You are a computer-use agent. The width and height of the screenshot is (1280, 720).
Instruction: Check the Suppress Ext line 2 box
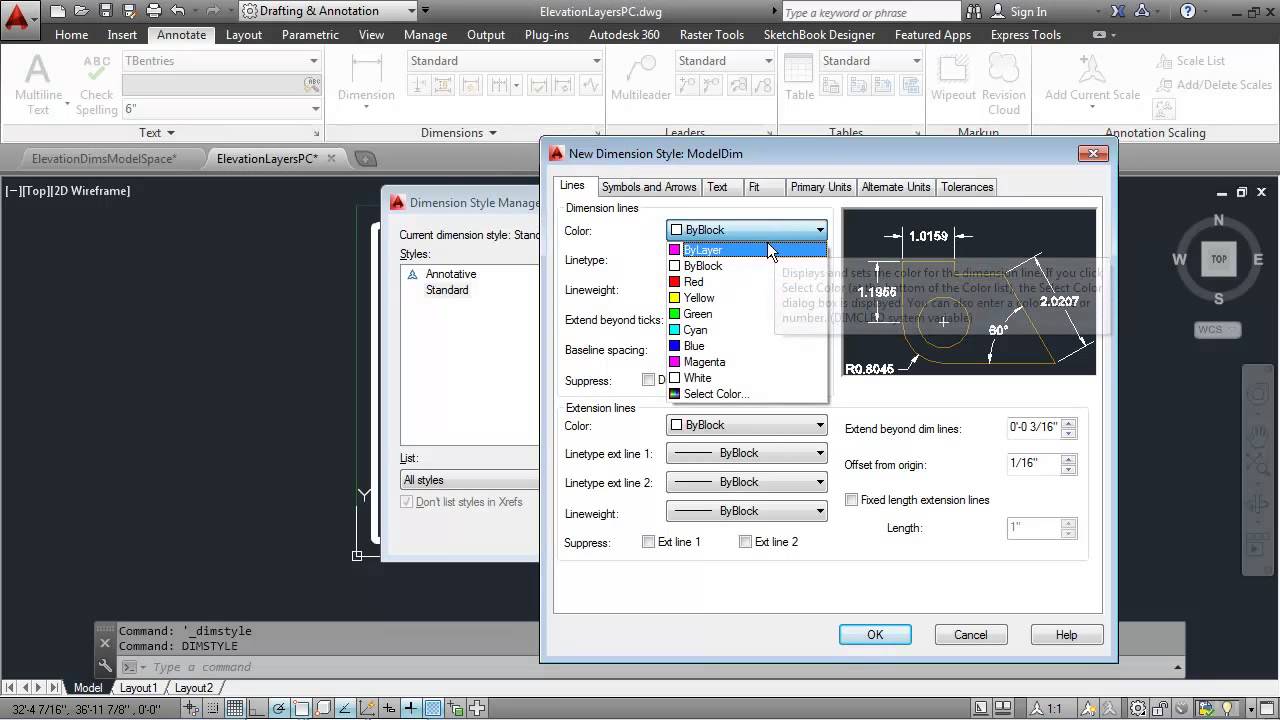(x=745, y=542)
